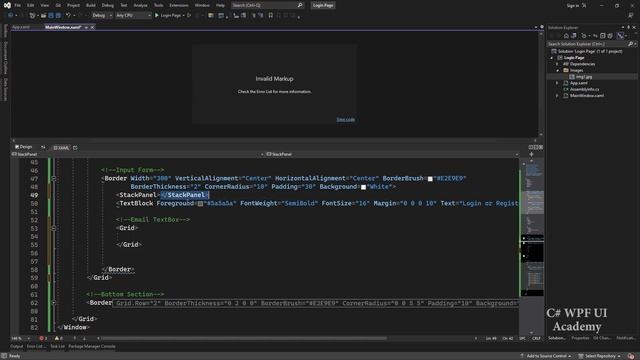Screen dimensions: 640x360
Task: Click Collapse All in Solution Explorer toolbar
Action: click(602, 36)
